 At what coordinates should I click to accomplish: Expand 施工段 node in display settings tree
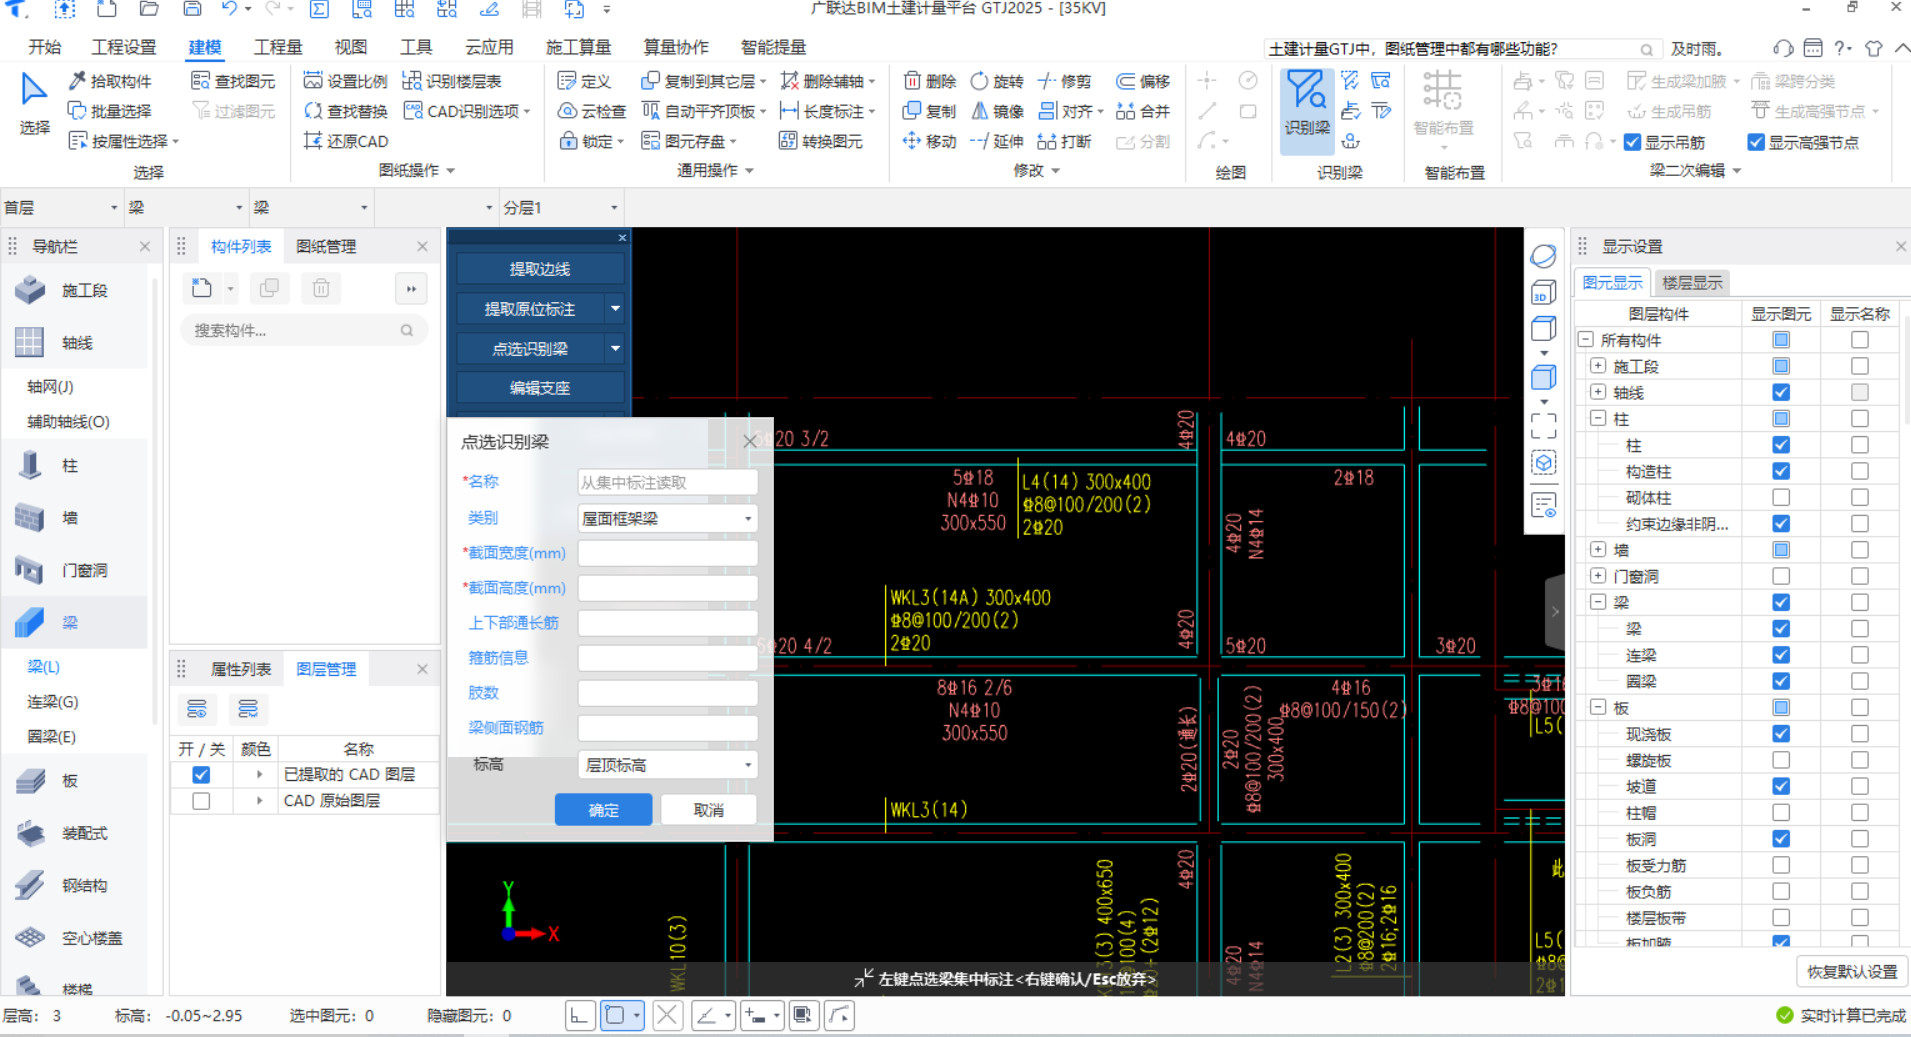click(x=1598, y=366)
